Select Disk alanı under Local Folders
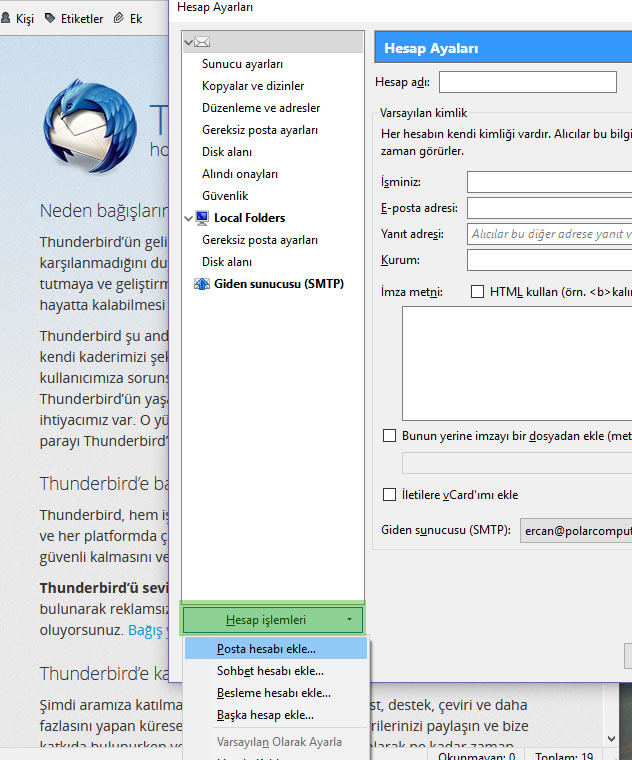632x760 pixels. [227, 262]
